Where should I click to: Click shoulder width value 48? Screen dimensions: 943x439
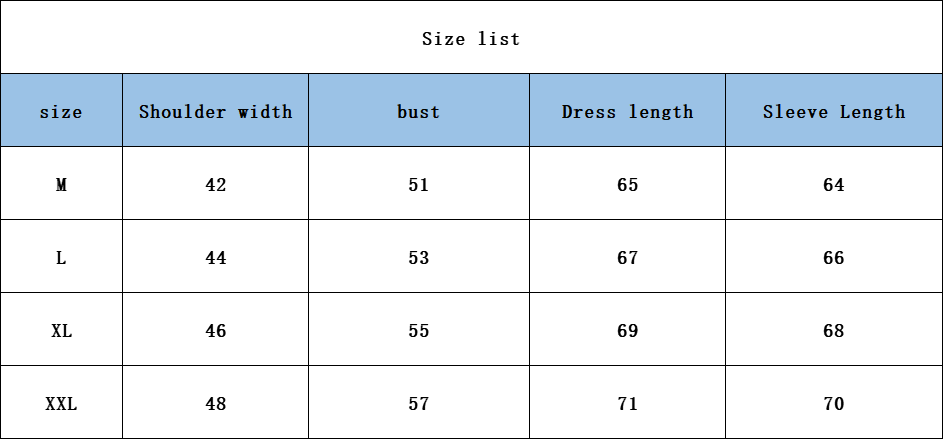[215, 403]
